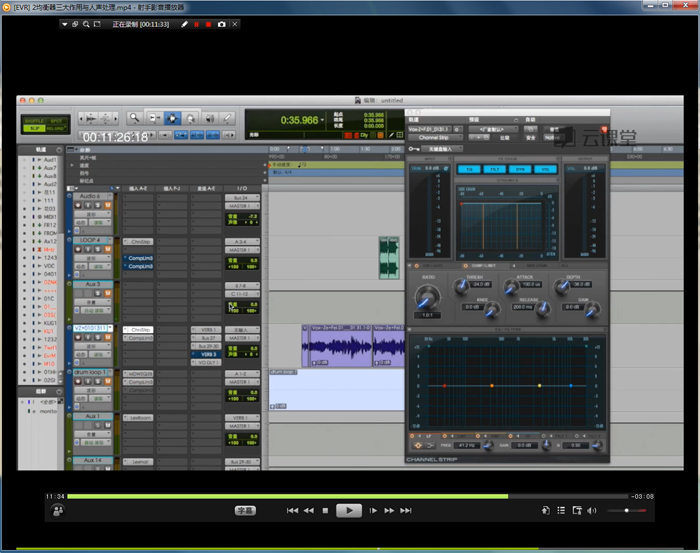Toggle the VOL module in FX chain
700x553 pixels.
(x=546, y=170)
